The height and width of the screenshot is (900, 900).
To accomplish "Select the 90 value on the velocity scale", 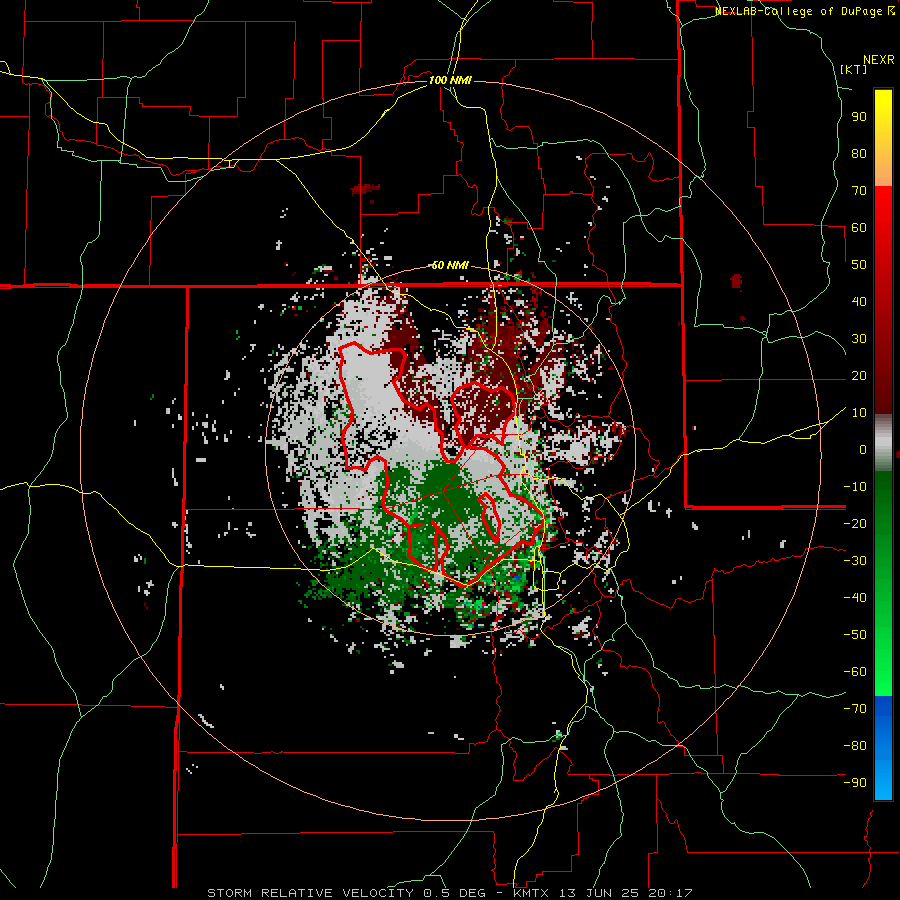I will point(859,117).
